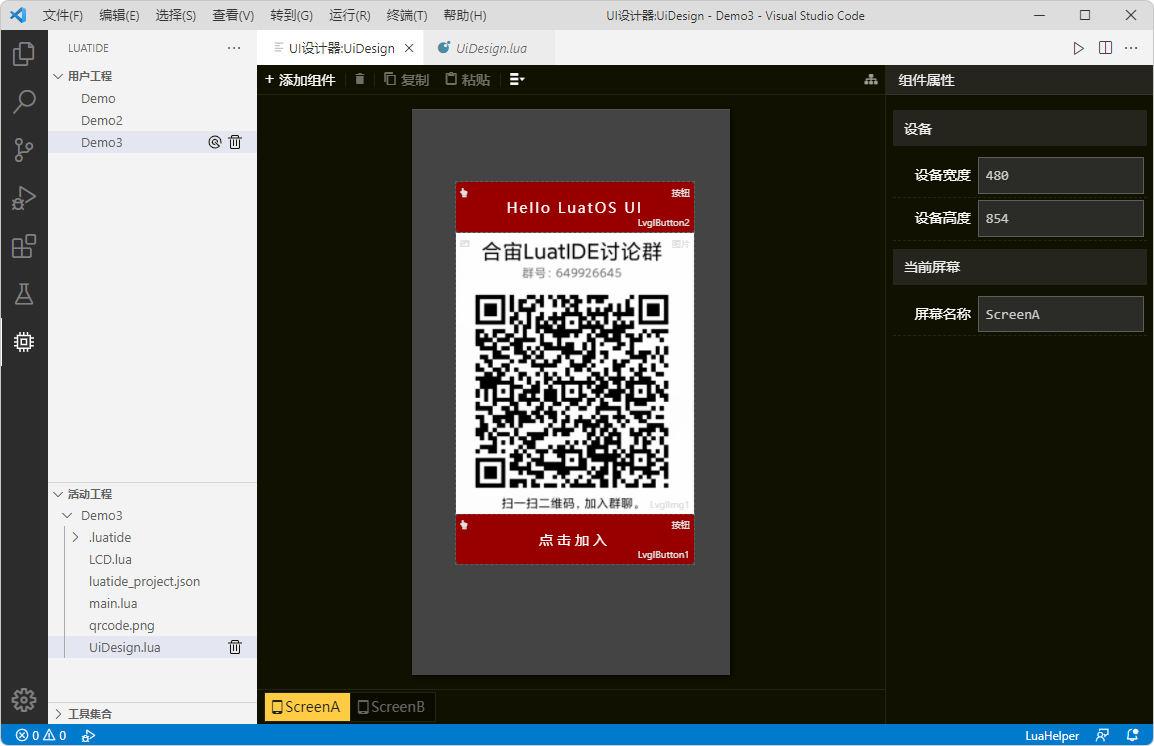1154x746 pixels.
Task: Click the 添加组件 button
Action: (300, 79)
